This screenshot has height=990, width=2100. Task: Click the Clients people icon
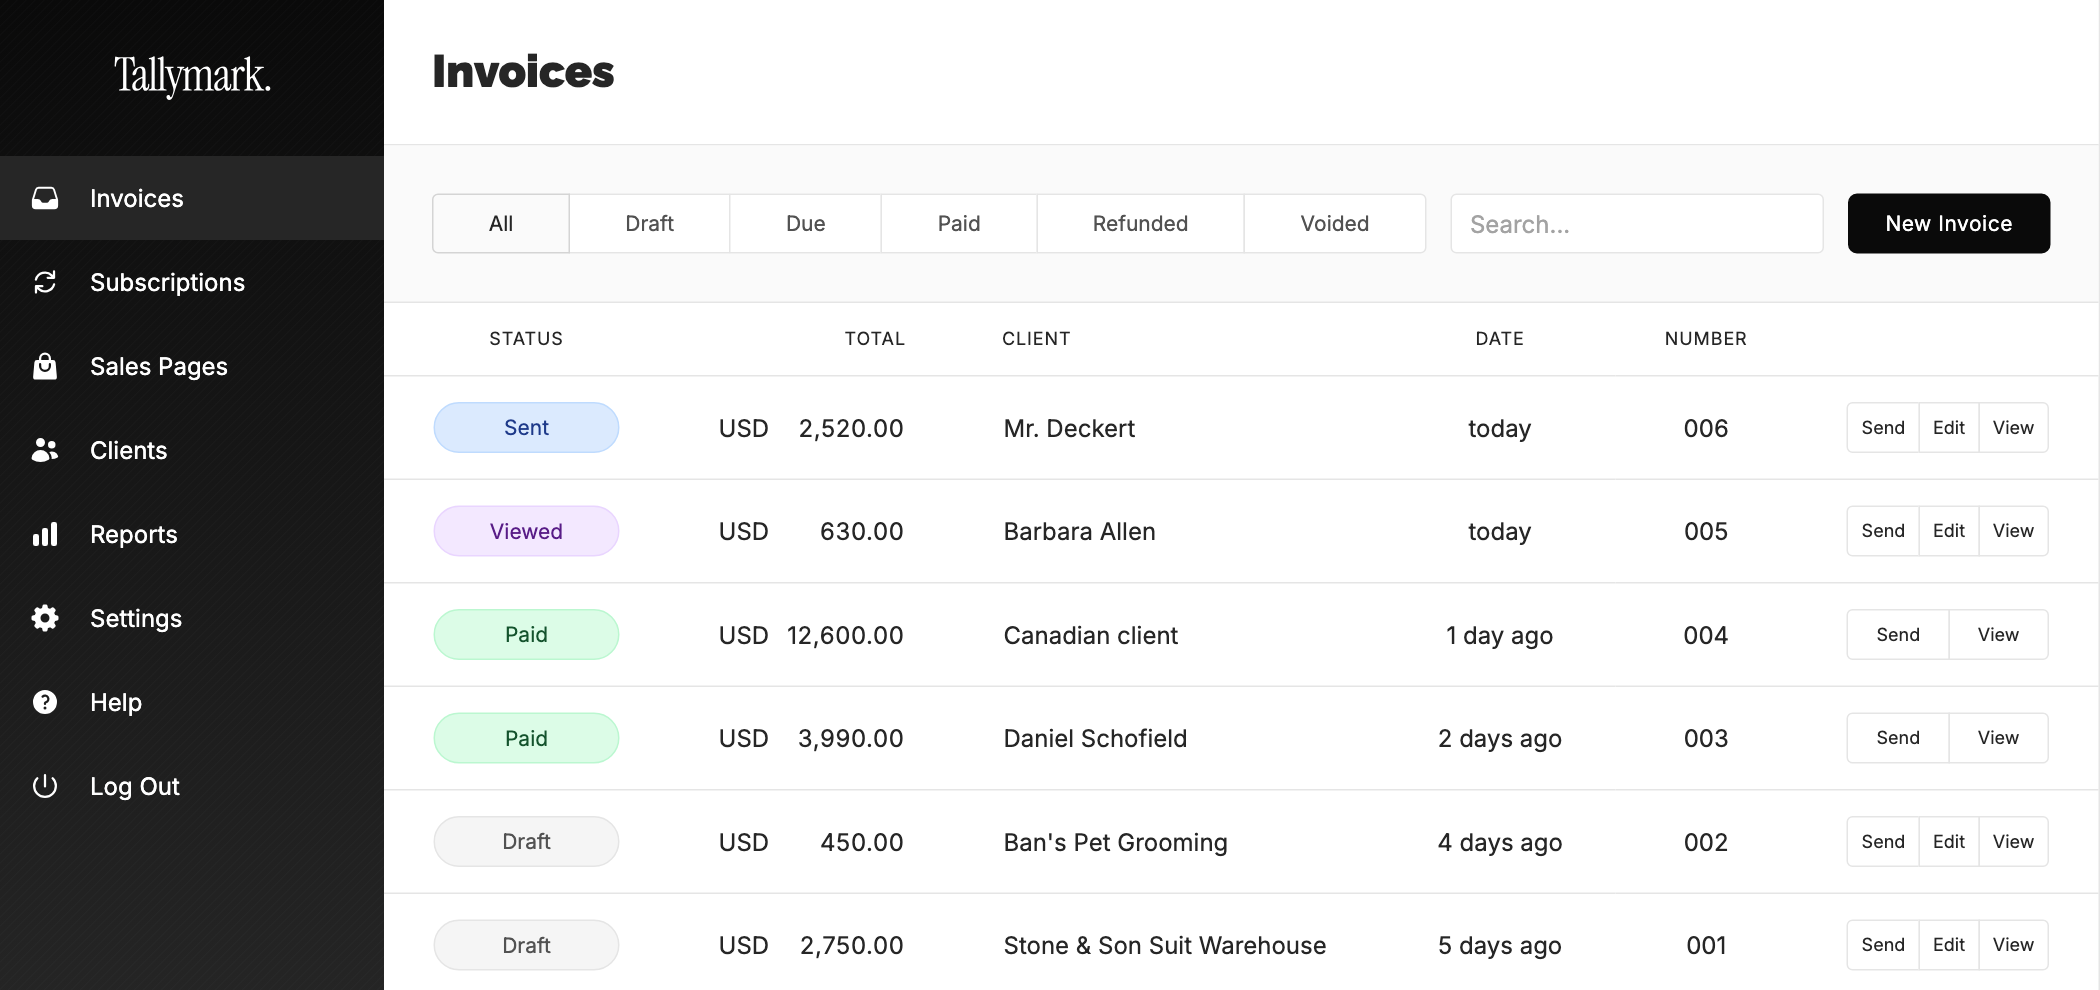coord(45,450)
